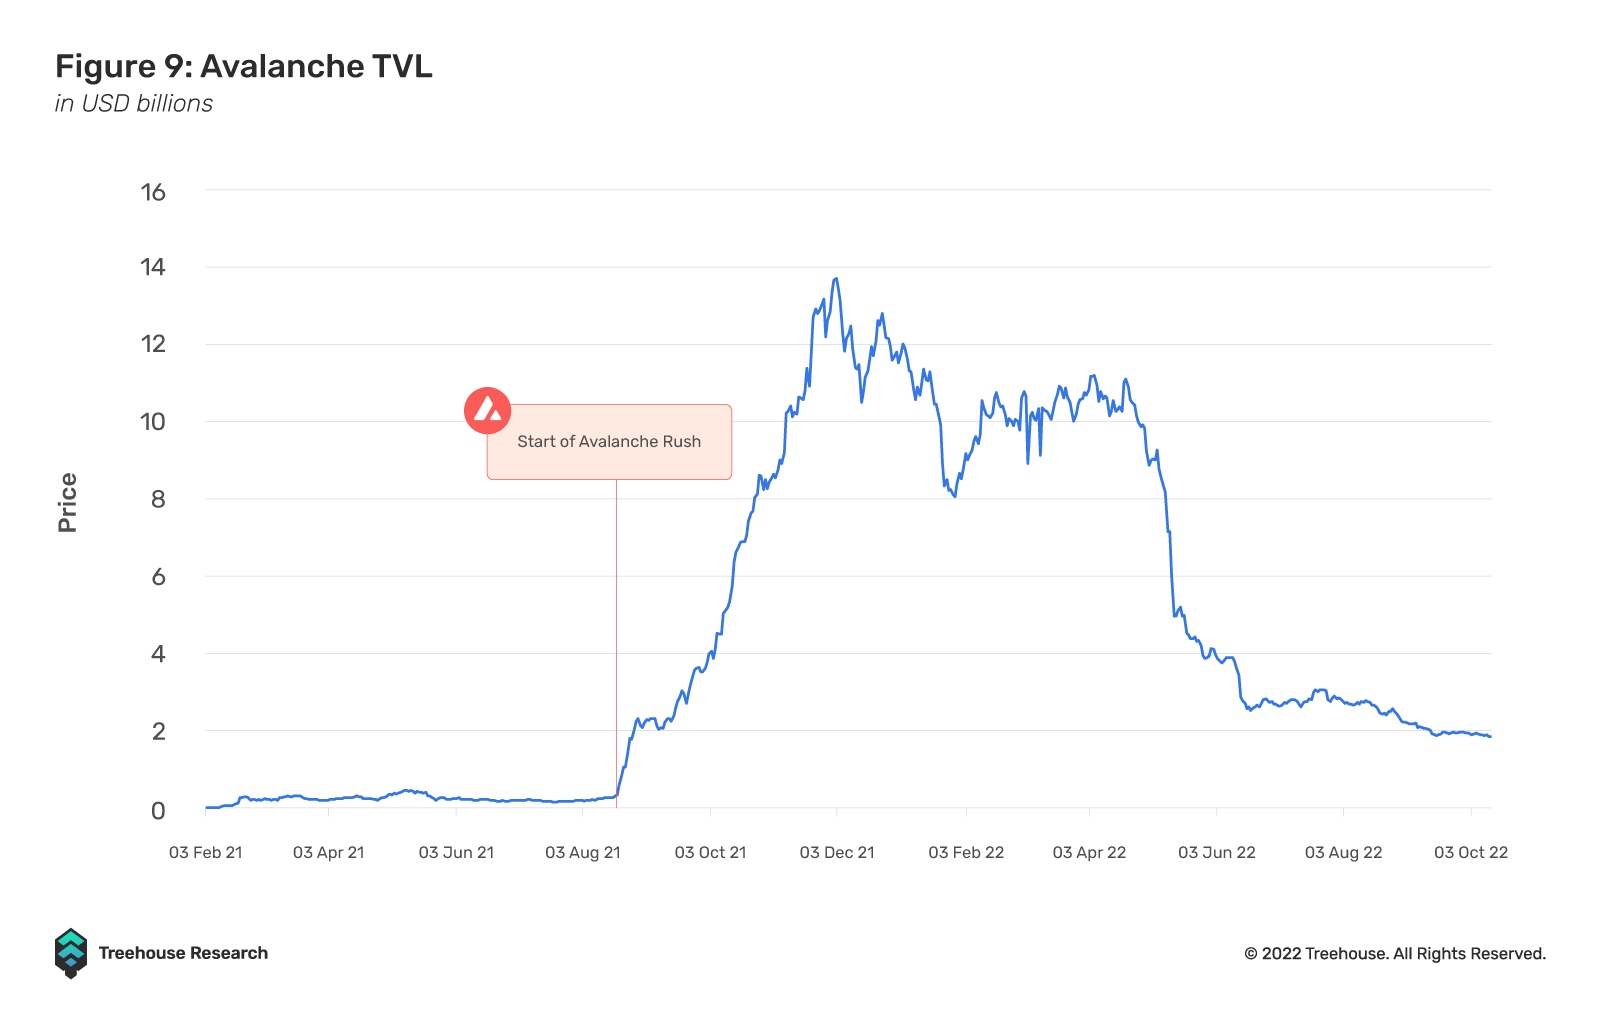The image size is (1600, 1021).
Task: Click the 2022 Treehouse copyright notice
Action: (x=1395, y=954)
